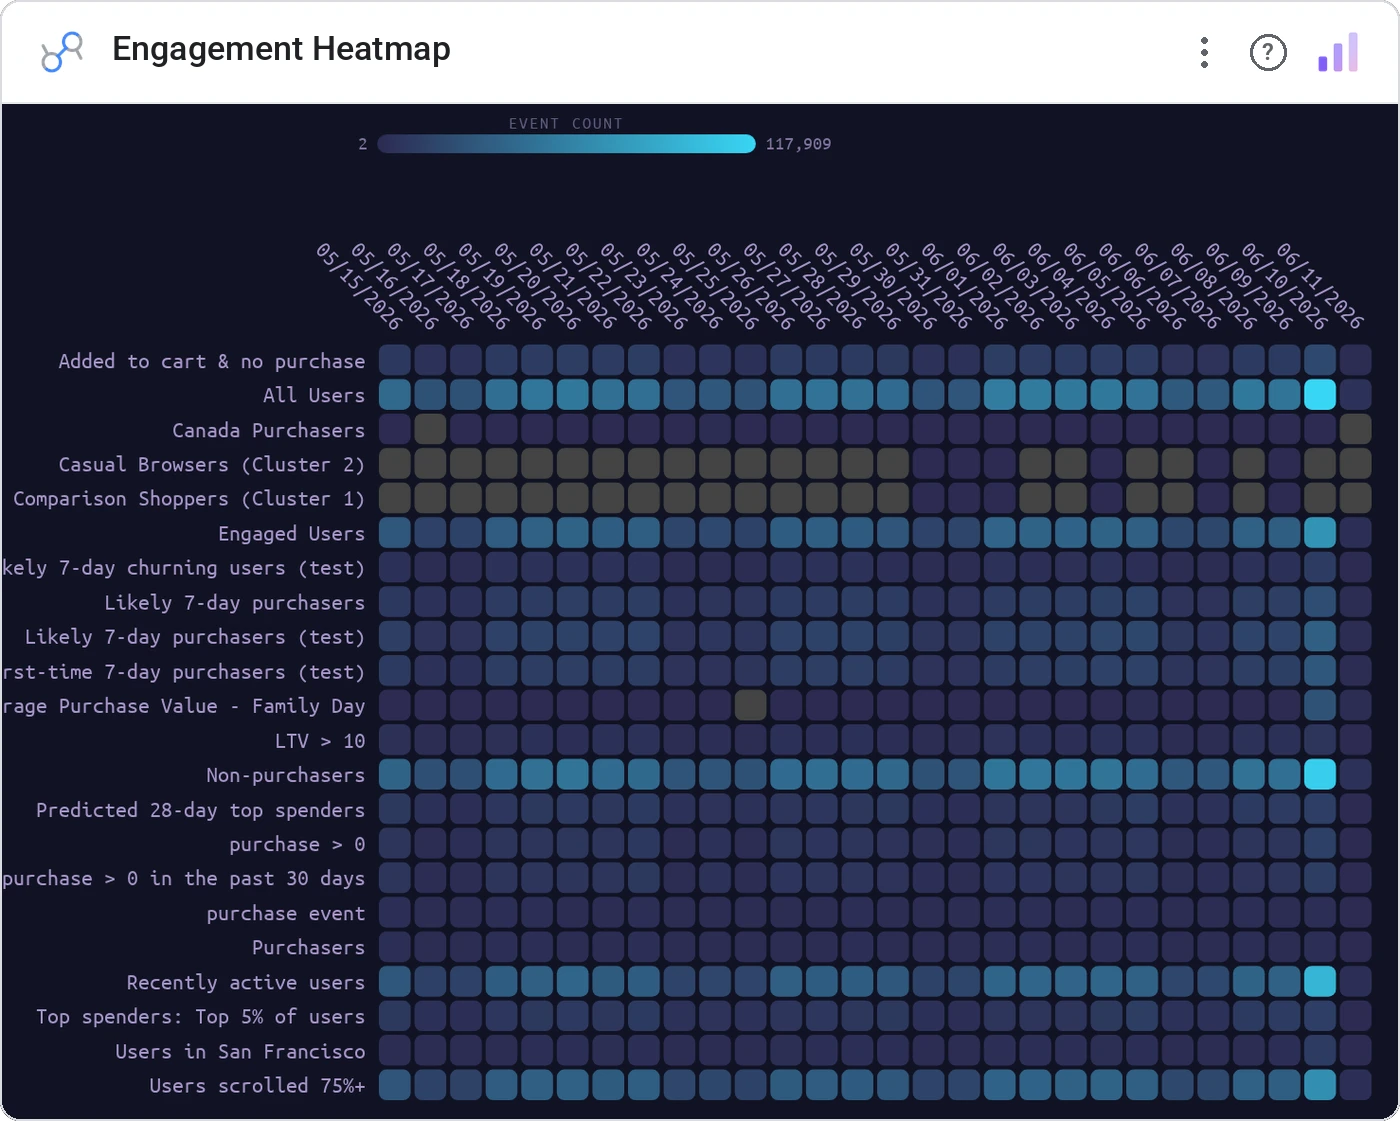Click the Non-purchasers cell for 06/10/2026
This screenshot has height=1121, width=1400.
click(x=1320, y=774)
